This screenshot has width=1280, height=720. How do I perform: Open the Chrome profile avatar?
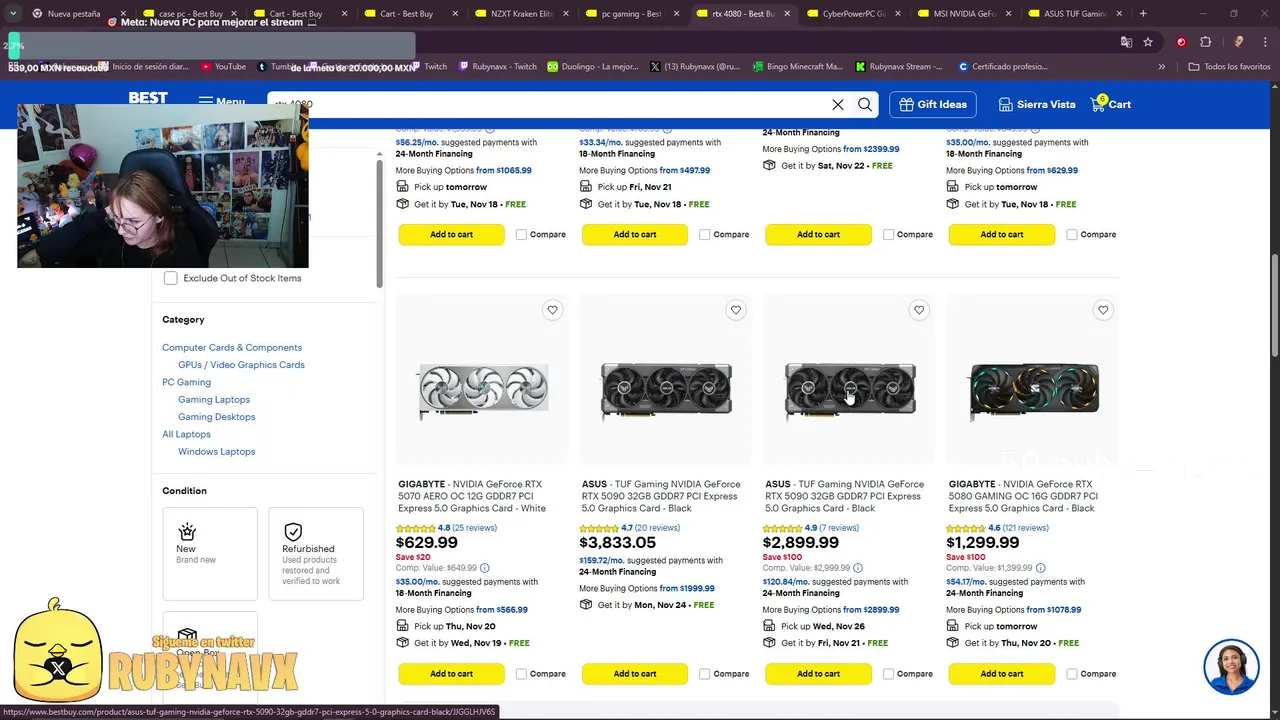[x=1239, y=42]
